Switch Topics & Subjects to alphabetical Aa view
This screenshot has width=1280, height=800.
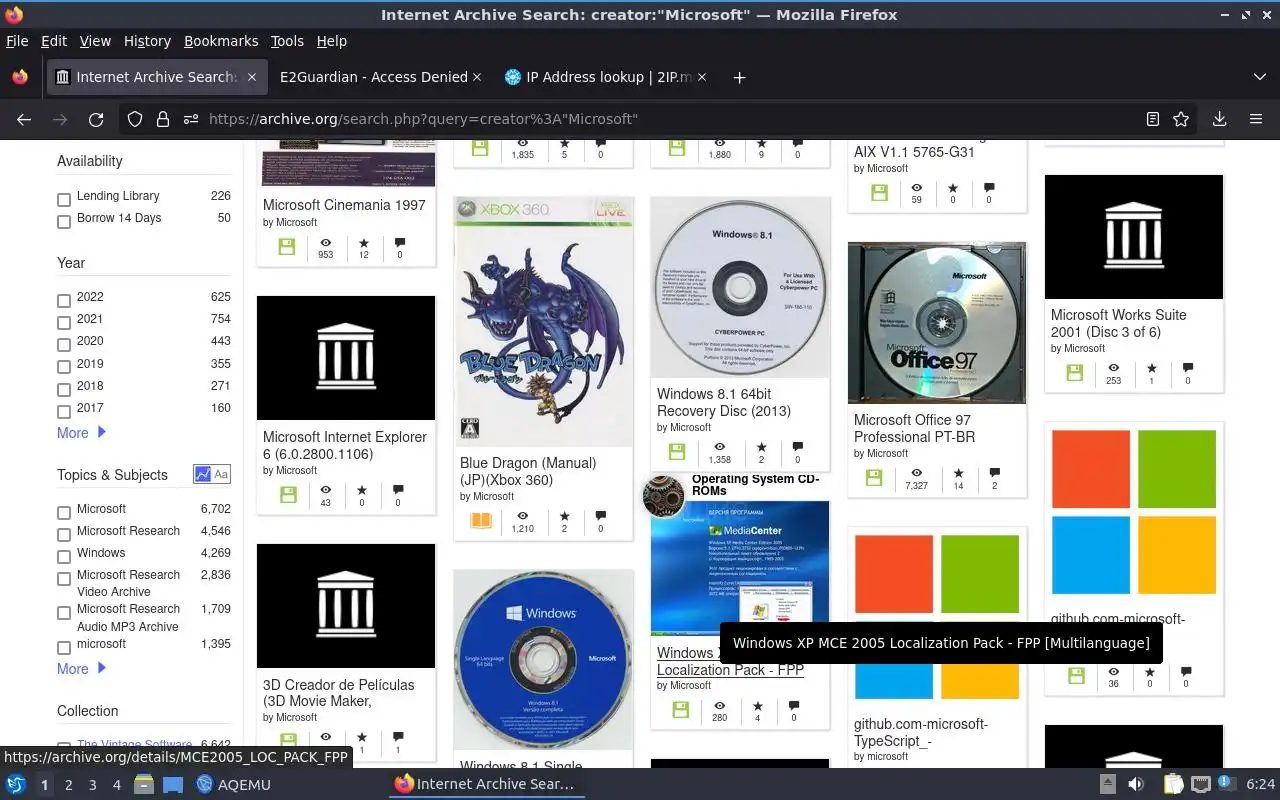221,475
